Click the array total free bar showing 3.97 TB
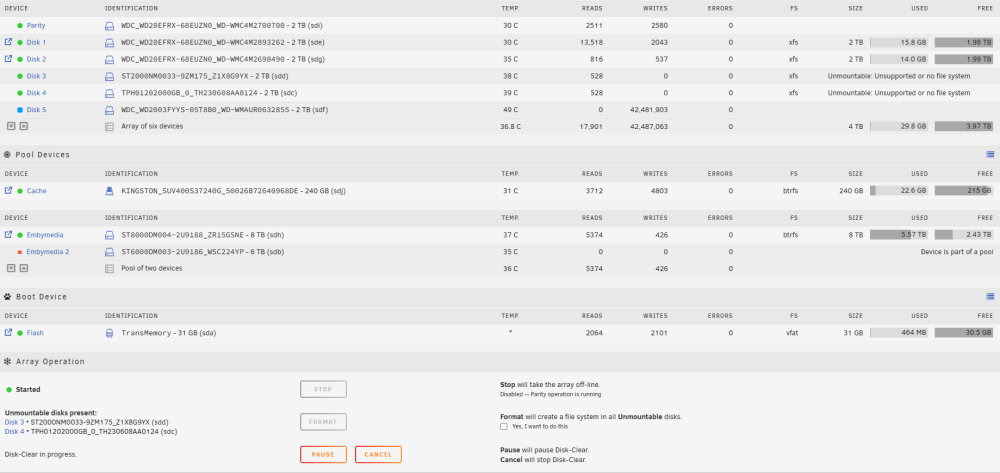This screenshot has width=1000, height=473. point(964,126)
